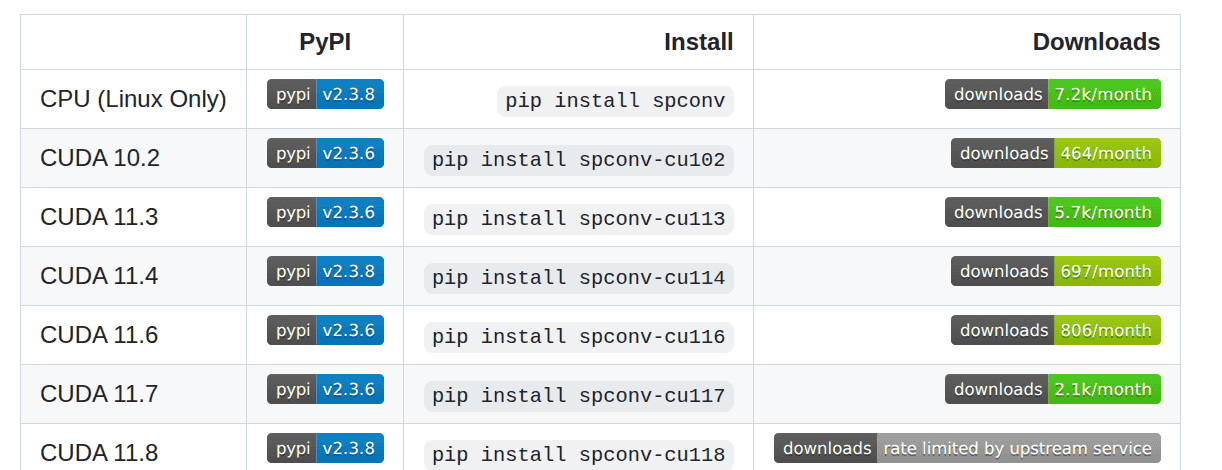Click the pypi v2.3.8 badge for CPU

pyautogui.click(x=325, y=95)
